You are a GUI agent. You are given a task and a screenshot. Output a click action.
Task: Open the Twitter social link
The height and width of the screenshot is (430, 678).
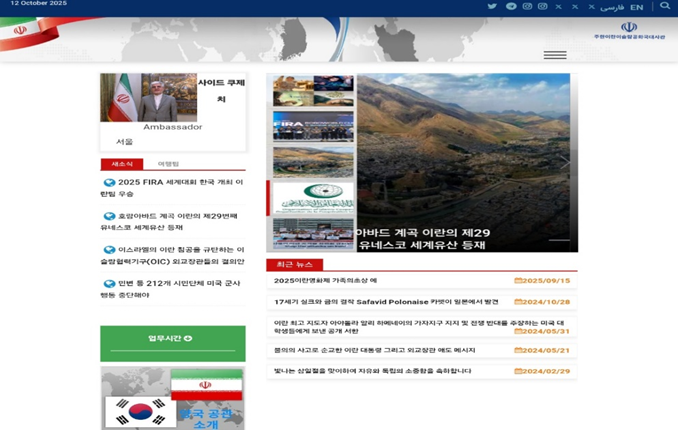492,6
